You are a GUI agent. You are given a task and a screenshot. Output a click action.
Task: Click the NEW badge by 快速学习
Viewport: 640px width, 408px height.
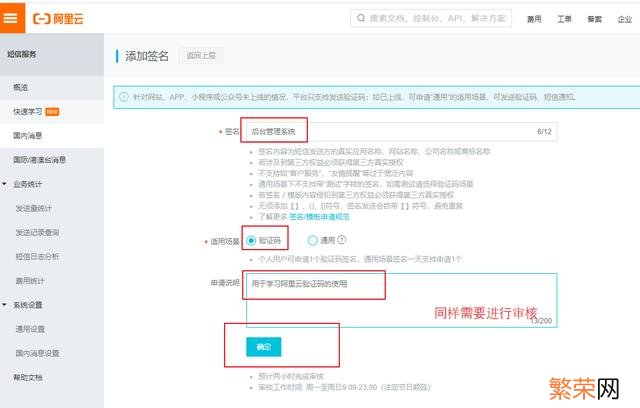tap(52, 112)
